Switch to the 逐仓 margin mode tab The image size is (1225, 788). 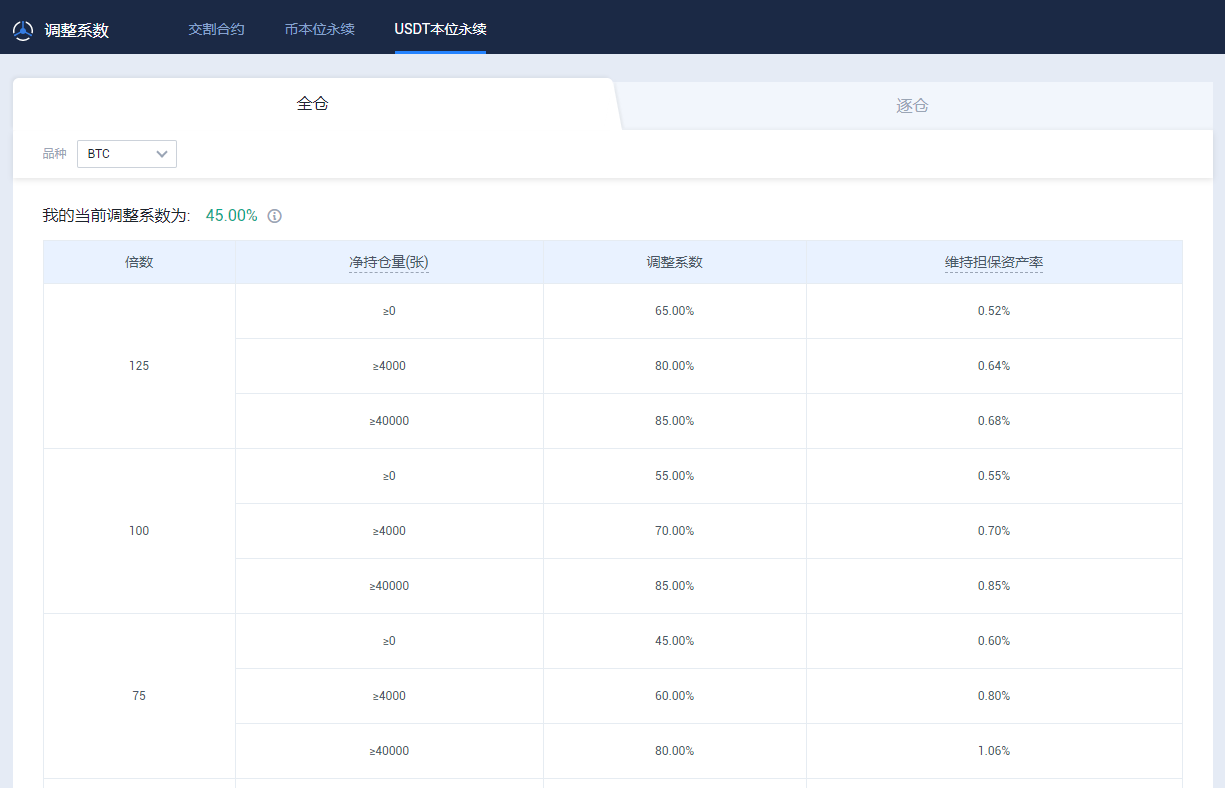[x=912, y=105]
